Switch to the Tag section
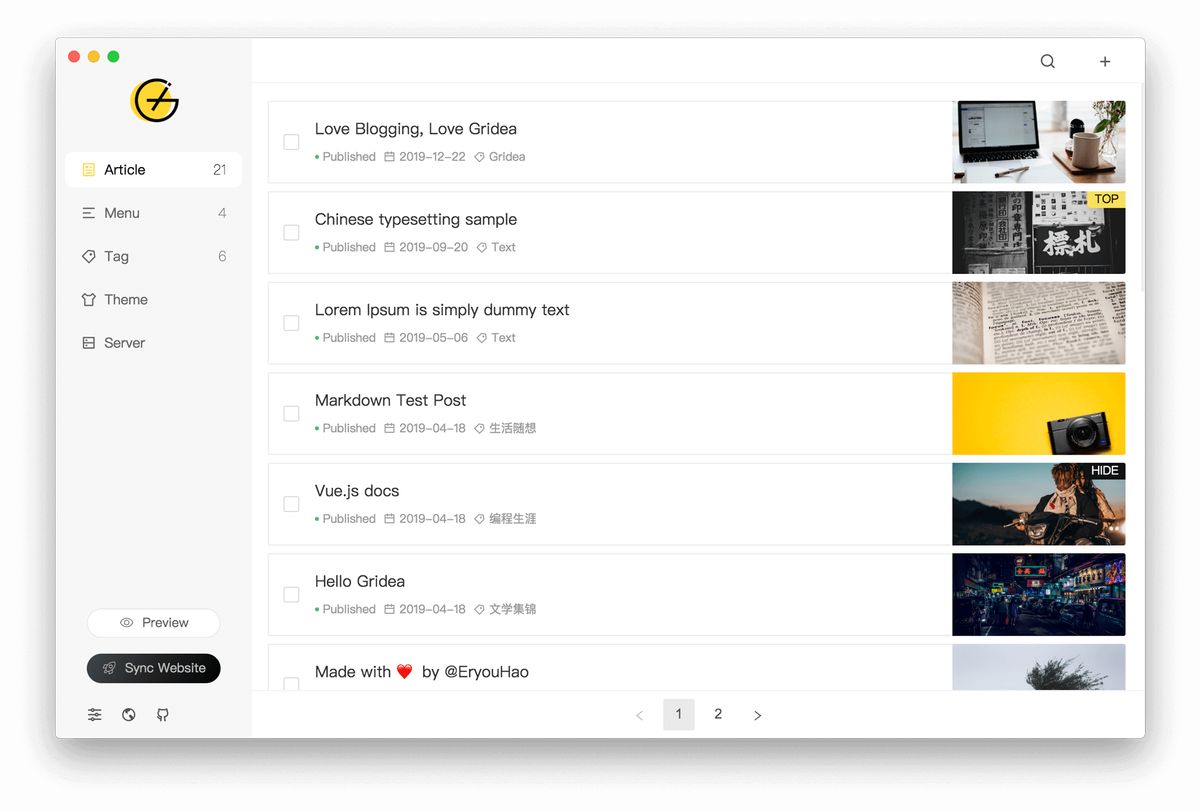The image size is (1200, 811). (114, 256)
